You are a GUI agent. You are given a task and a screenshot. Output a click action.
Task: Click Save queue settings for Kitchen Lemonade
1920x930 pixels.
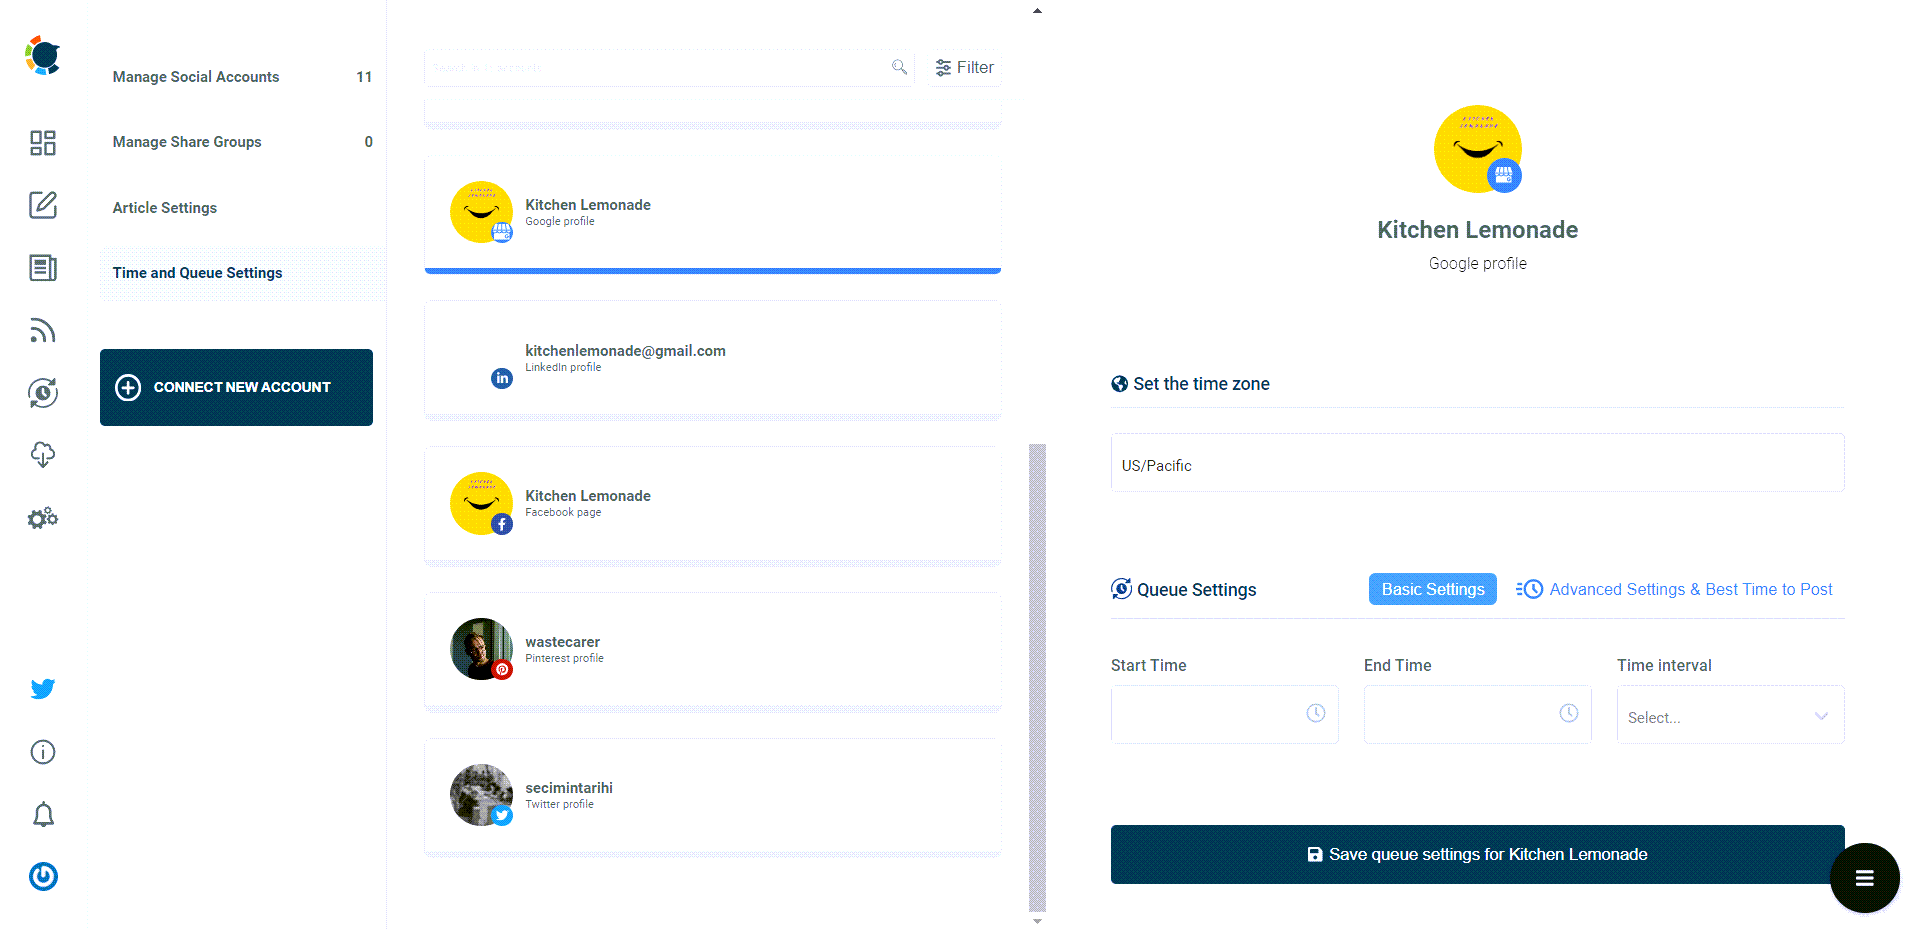1477,854
